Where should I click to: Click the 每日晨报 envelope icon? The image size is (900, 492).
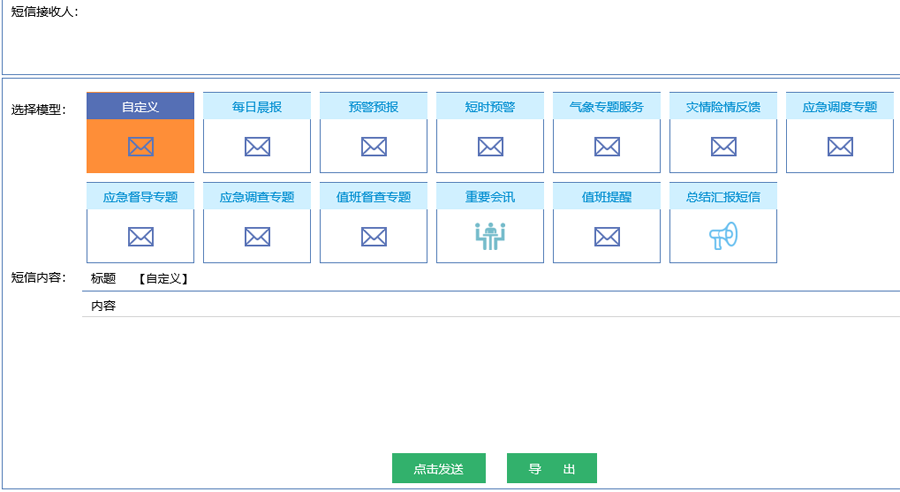tap(257, 147)
